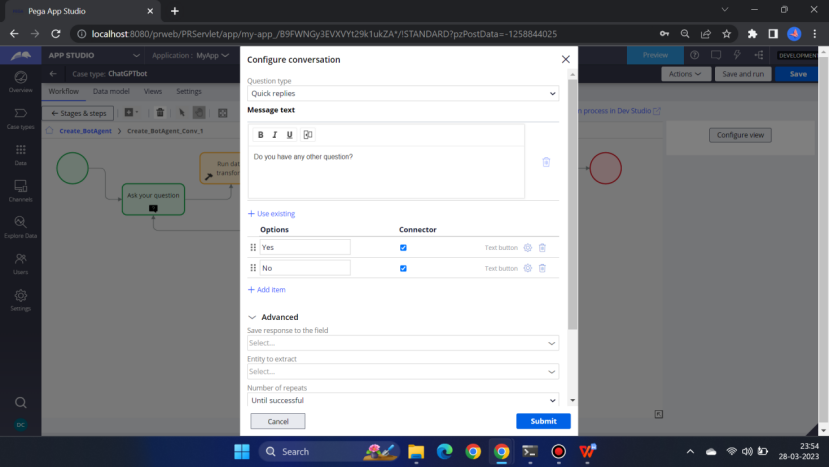Open Users in the left sidebar

pyautogui.click(x=21, y=264)
